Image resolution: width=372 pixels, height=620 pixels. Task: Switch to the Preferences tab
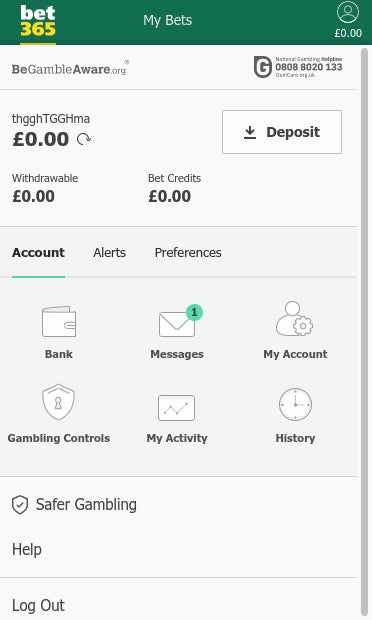coord(188,253)
